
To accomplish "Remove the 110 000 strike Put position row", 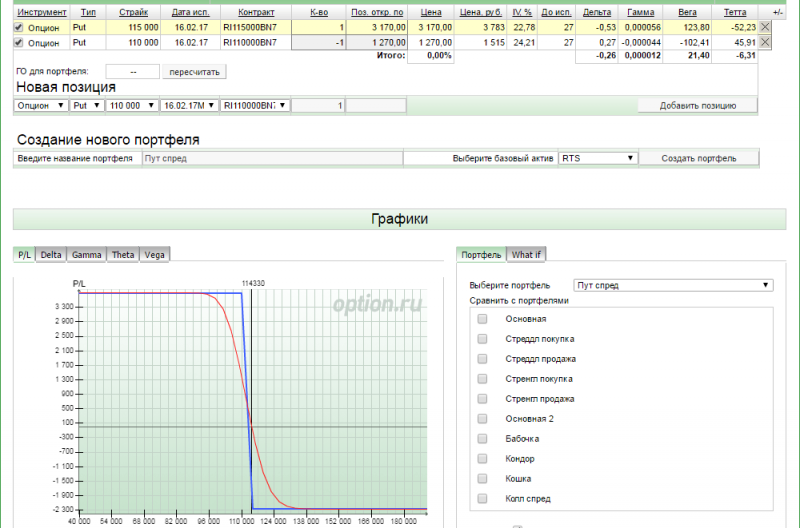I will [x=765, y=43].
